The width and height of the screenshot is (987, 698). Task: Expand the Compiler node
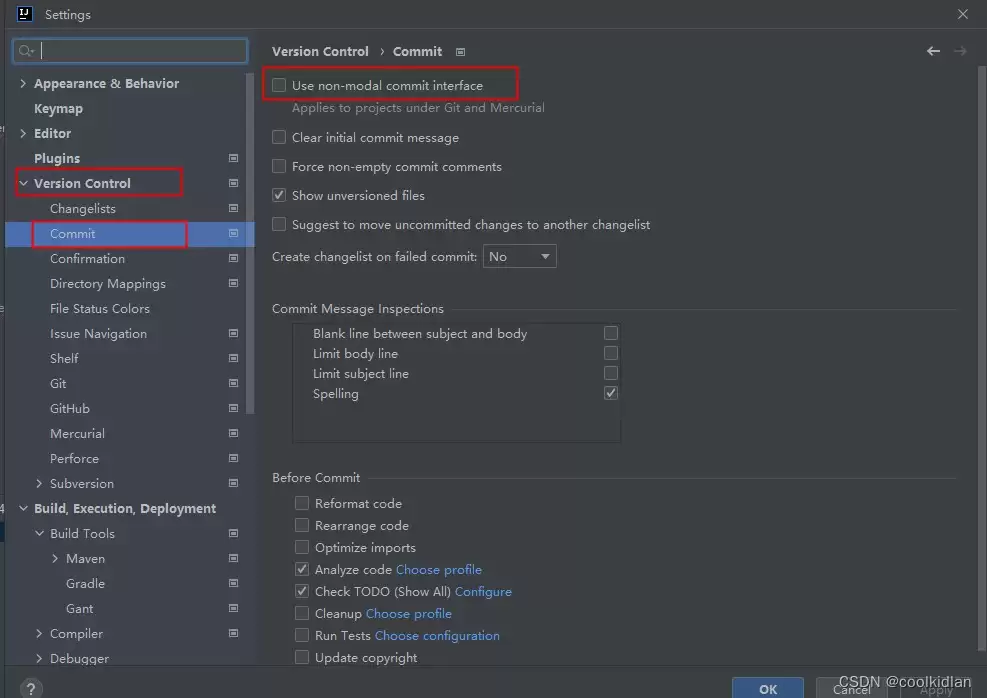coord(39,633)
